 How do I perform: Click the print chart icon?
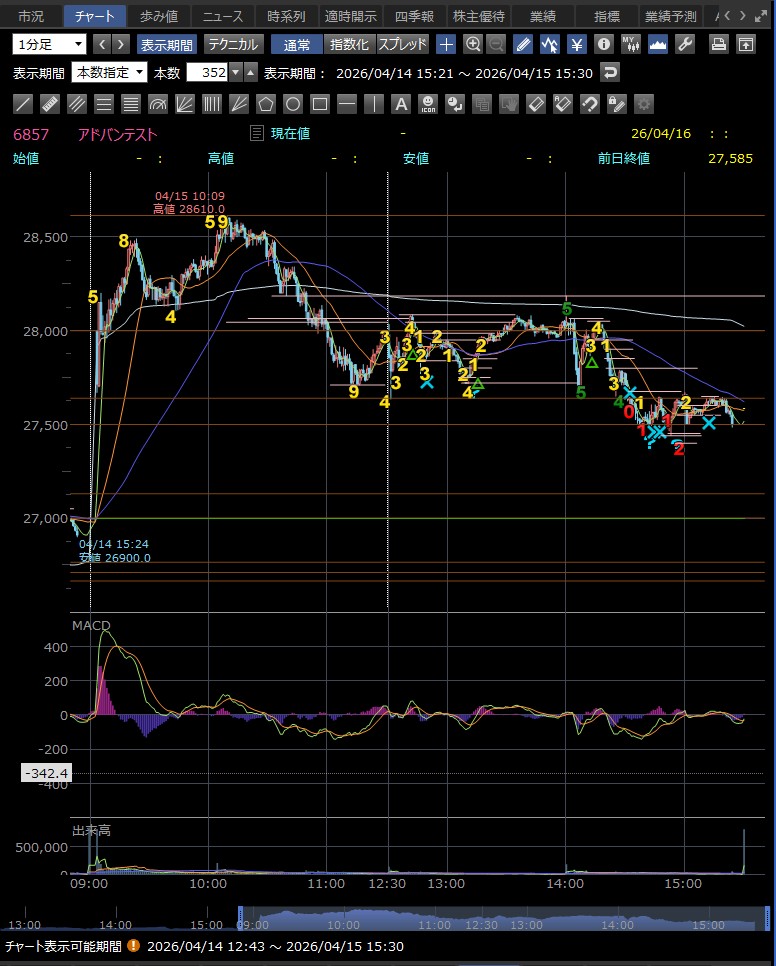(x=718, y=44)
